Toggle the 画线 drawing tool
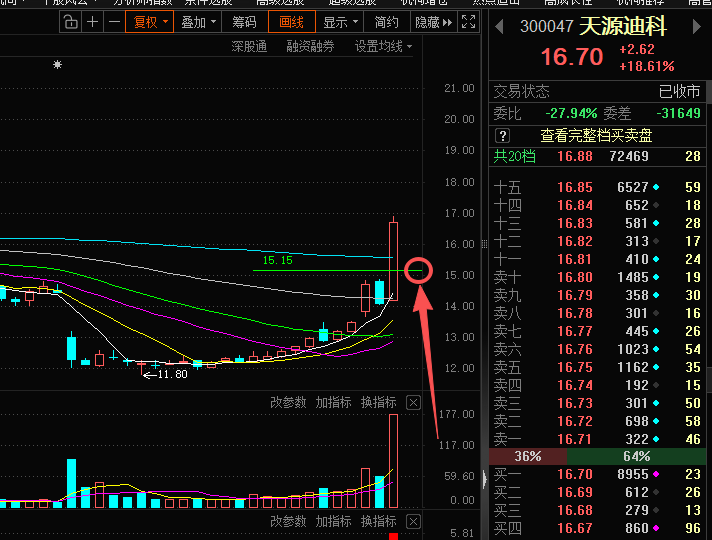Screen dimensions: 712x540 (292, 22)
